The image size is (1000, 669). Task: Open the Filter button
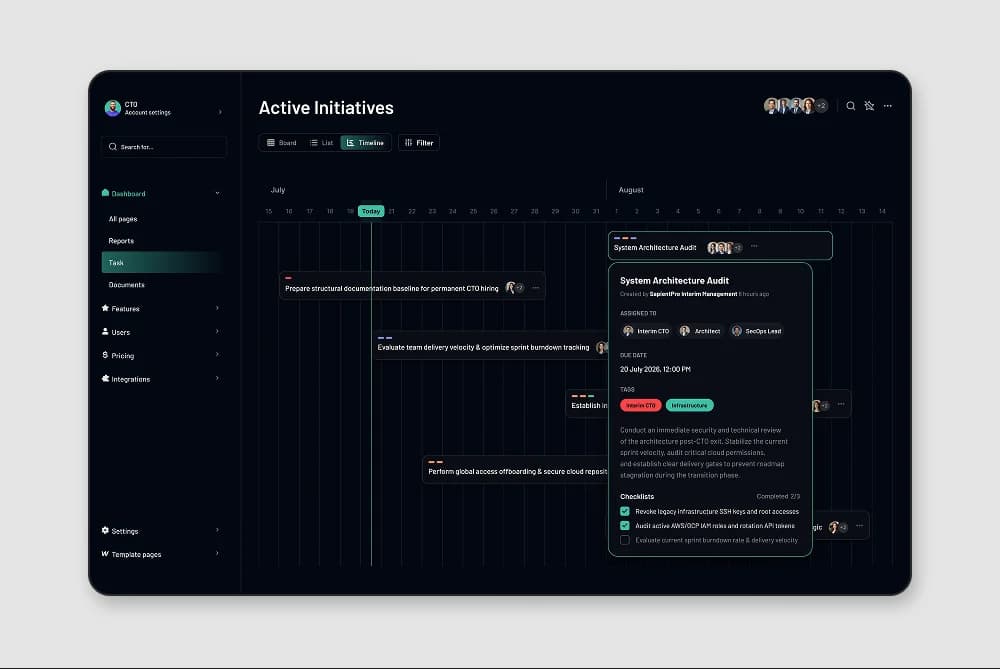418,143
